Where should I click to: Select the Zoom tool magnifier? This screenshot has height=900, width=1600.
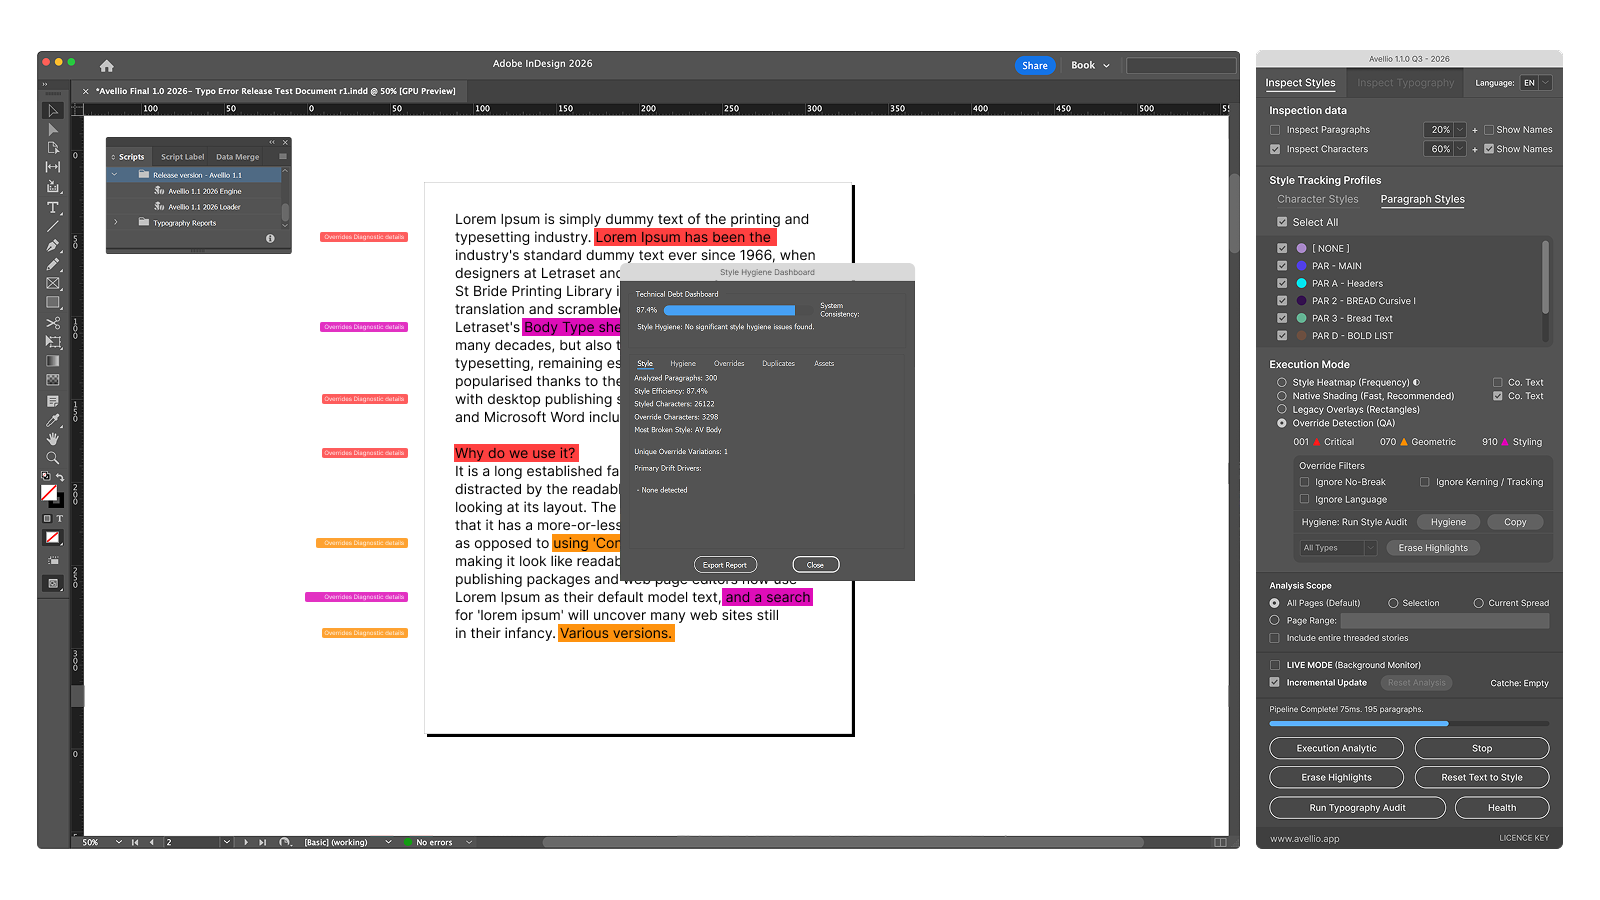point(53,458)
